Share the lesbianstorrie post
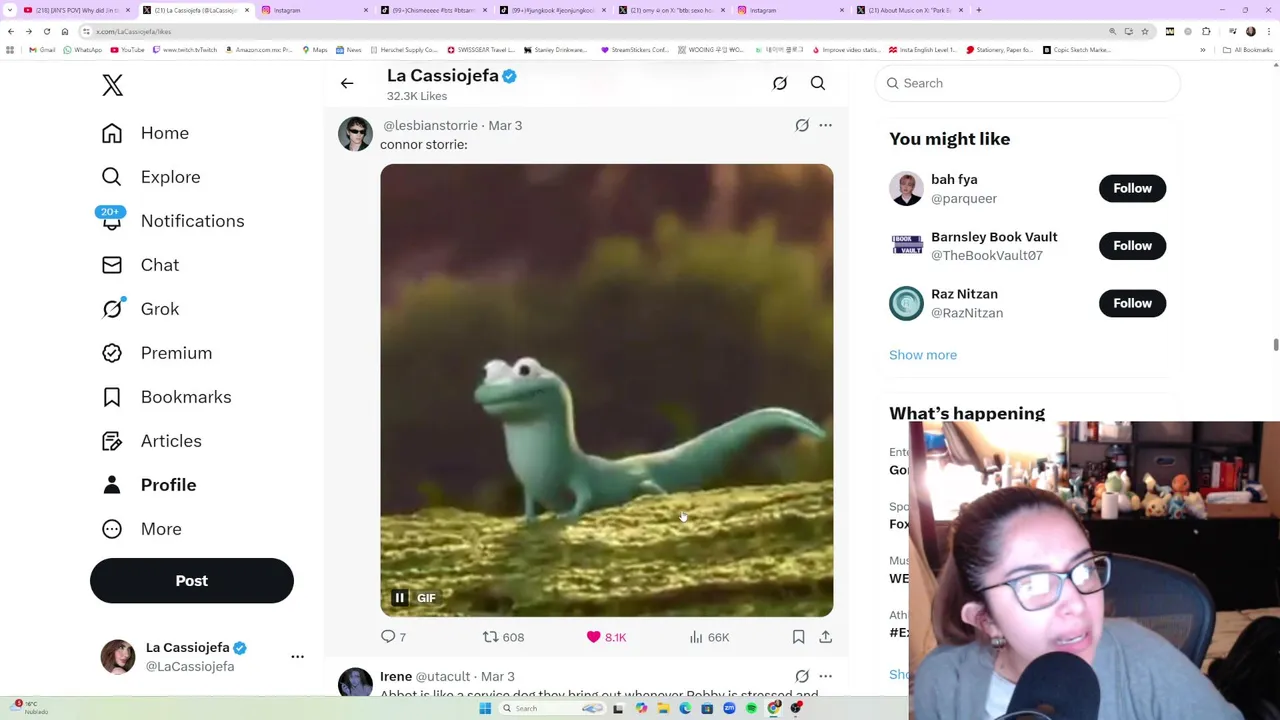 tap(825, 637)
